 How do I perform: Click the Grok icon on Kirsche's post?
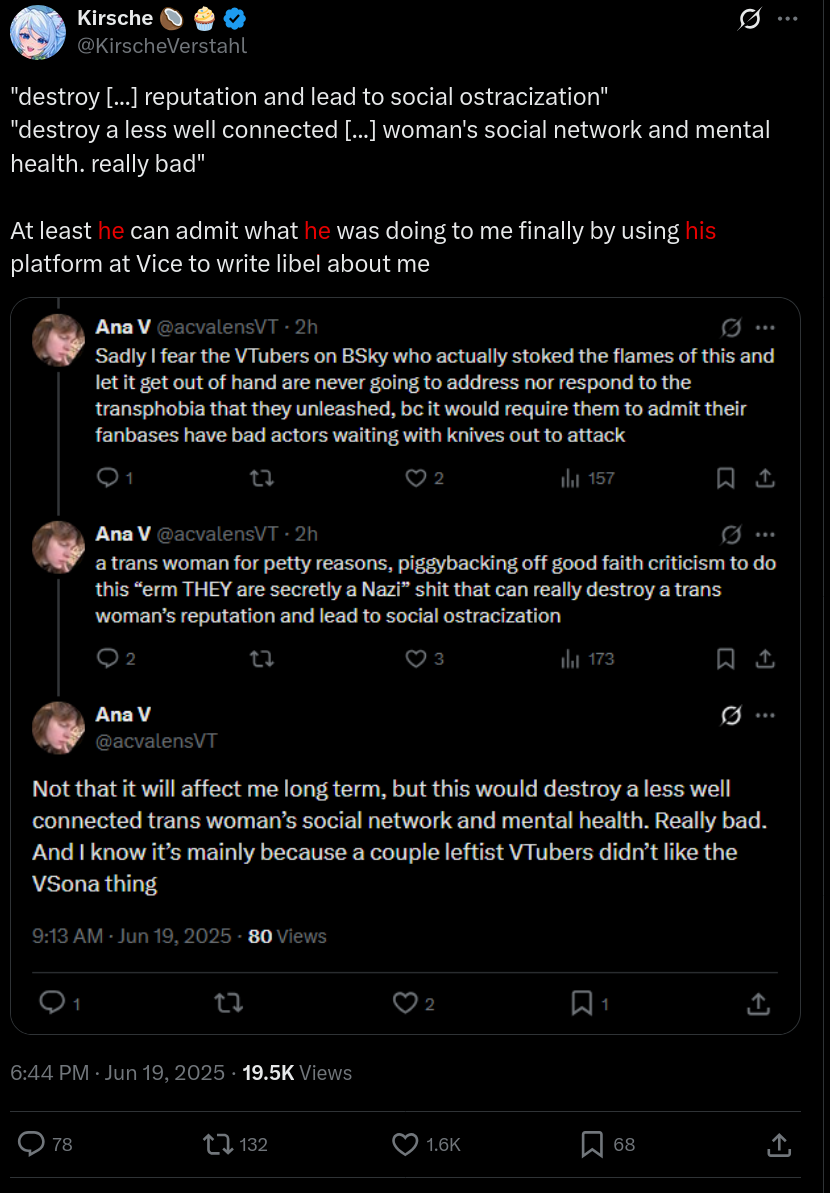(748, 19)
